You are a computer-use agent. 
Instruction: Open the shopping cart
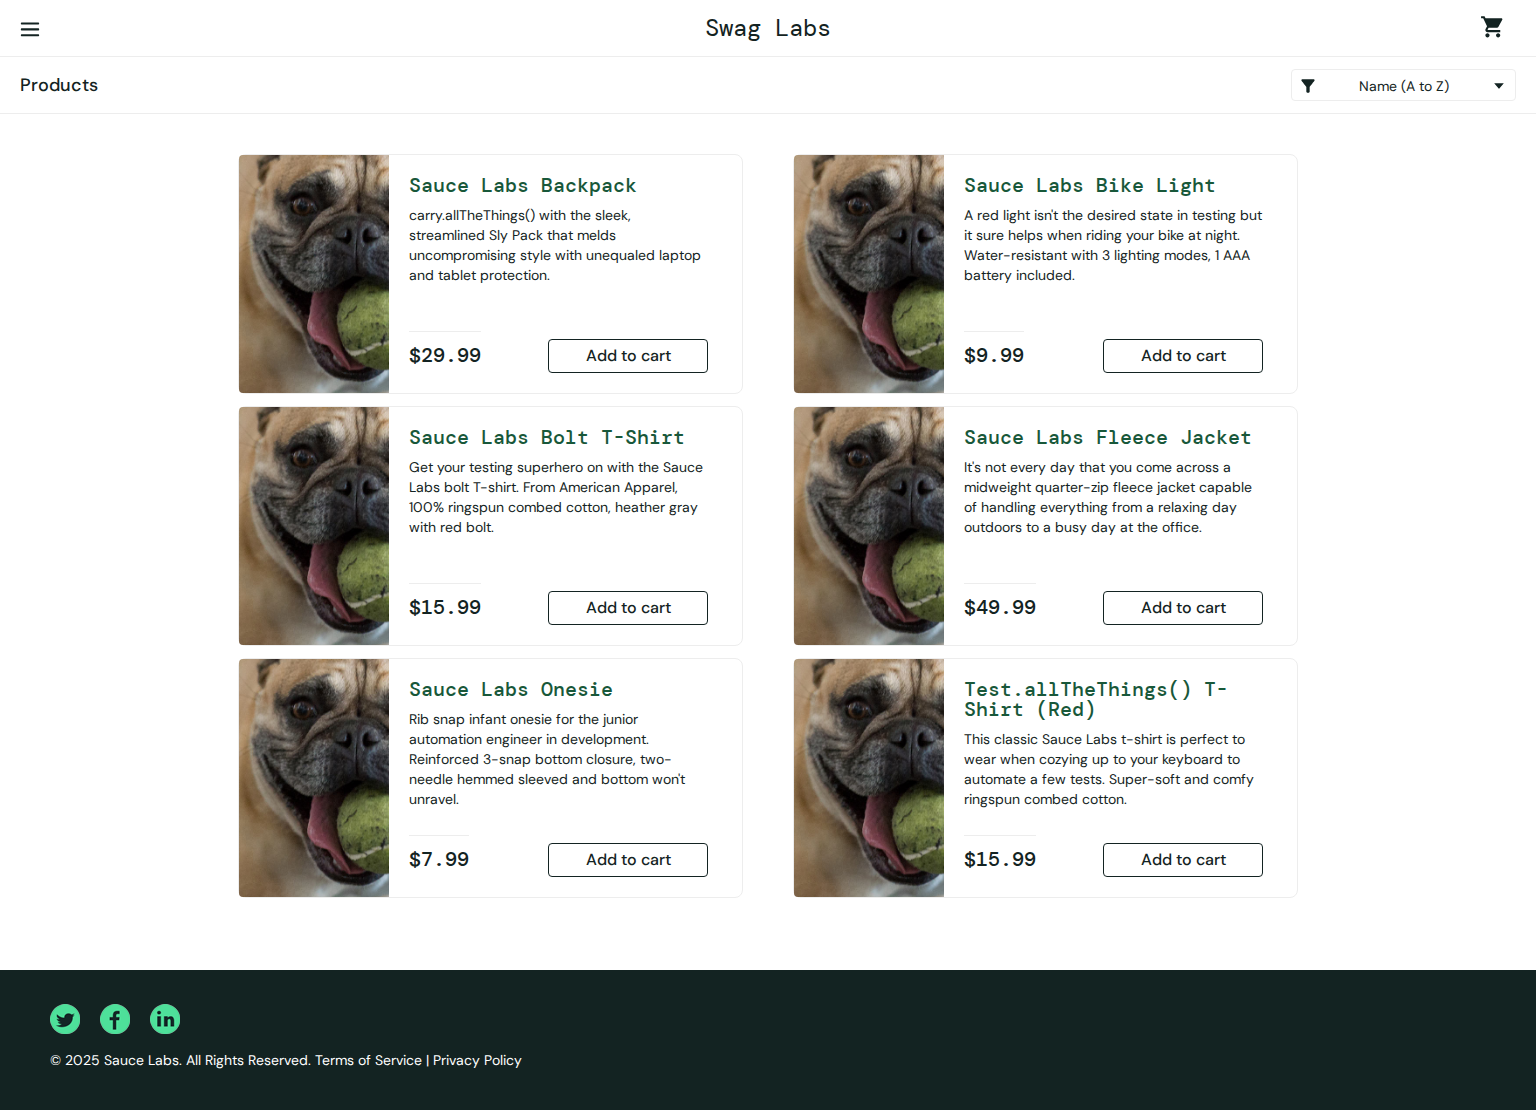click(1491, 27)
